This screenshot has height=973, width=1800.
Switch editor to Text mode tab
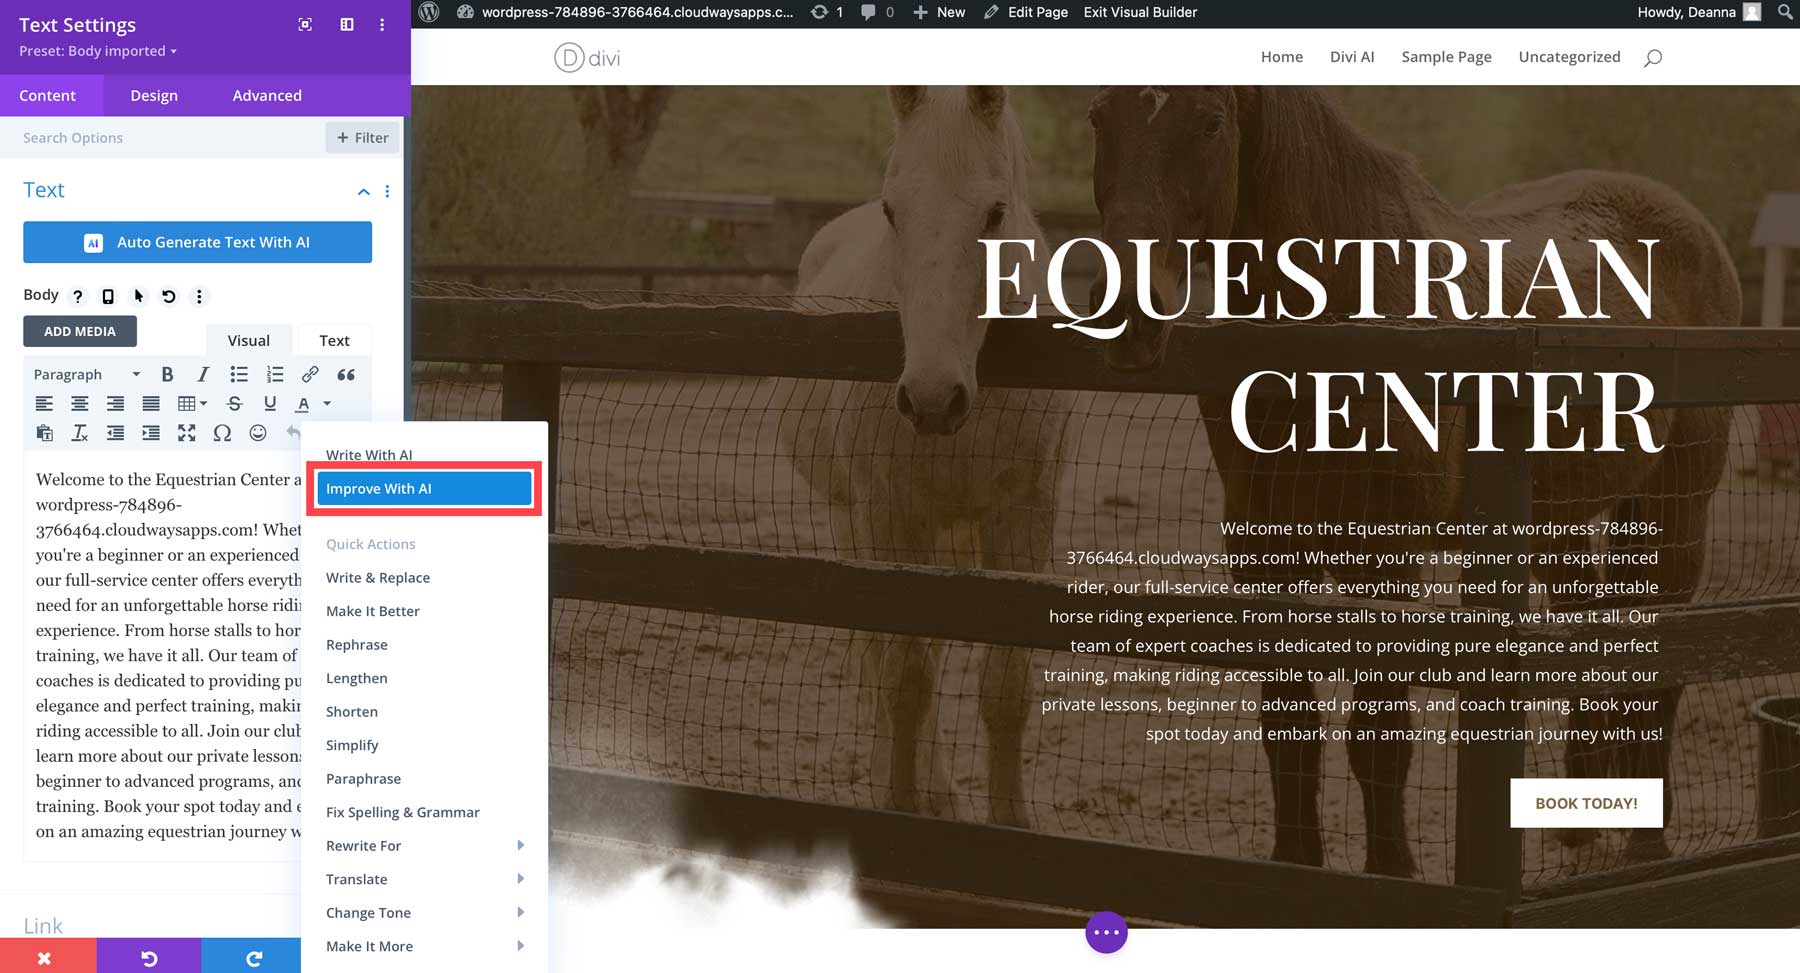pos(334,341)
